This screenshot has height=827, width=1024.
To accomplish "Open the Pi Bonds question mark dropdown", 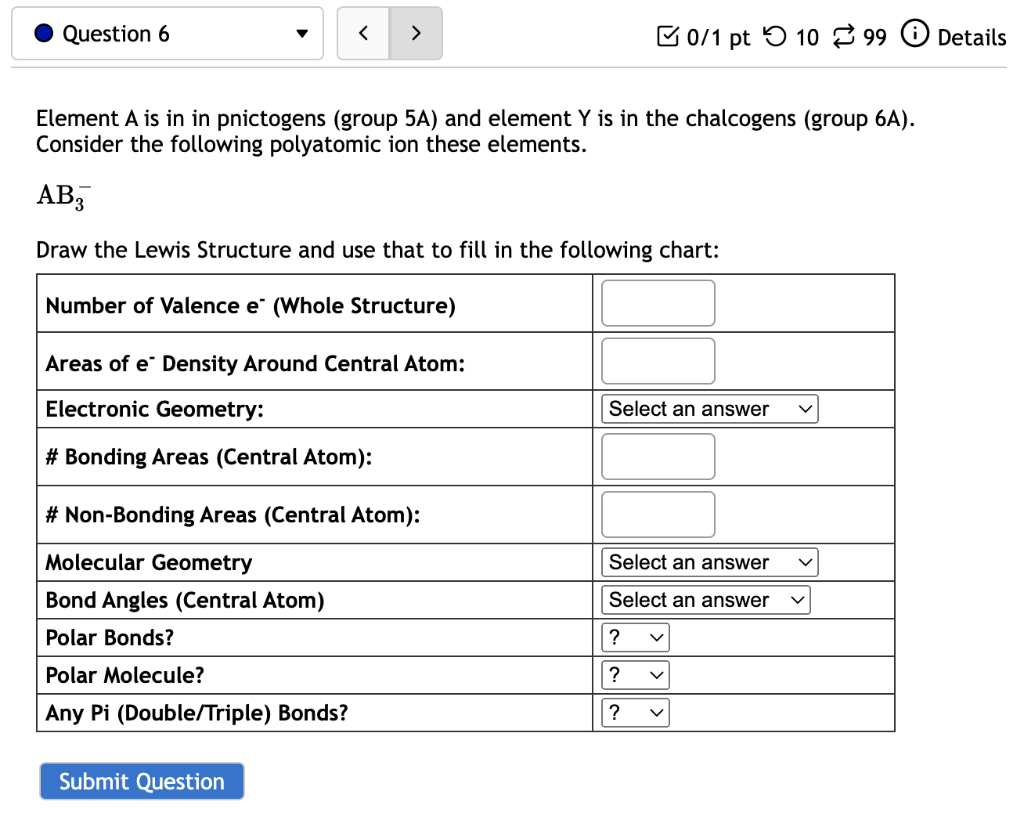I will click(x=634, y=712).
